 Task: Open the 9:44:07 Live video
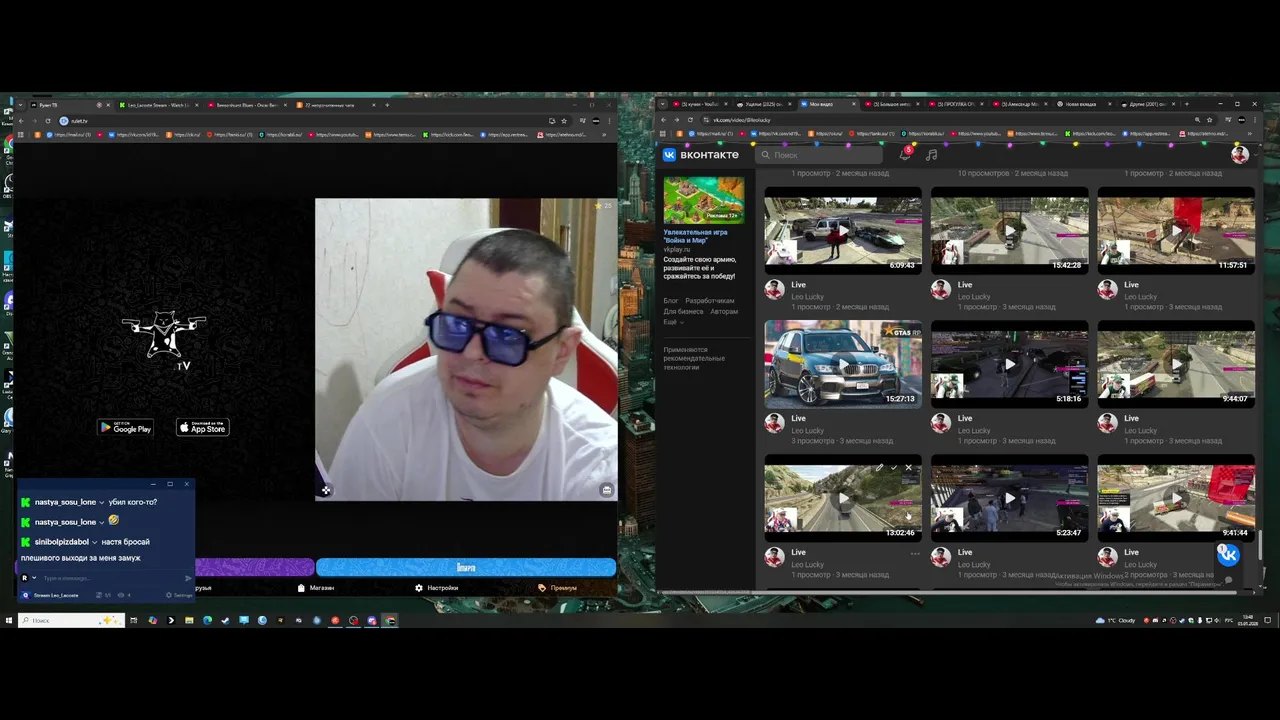pyautogui.click(x=1176, y=363)
